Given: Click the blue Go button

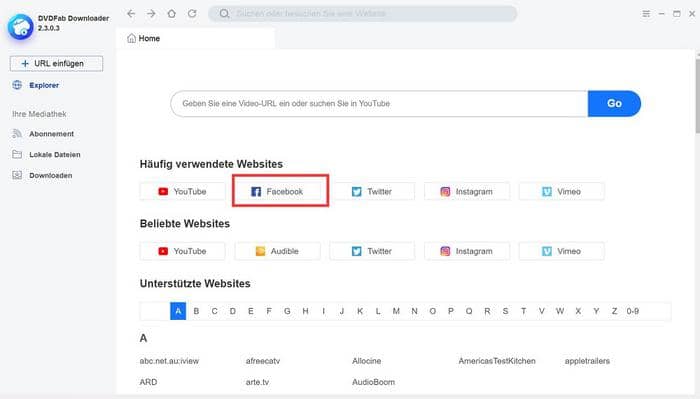Looking at the screenshot, I should 614,104.
